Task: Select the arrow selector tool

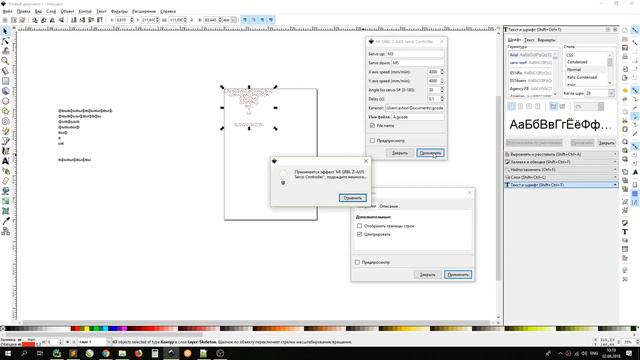Action: [5, 31]
